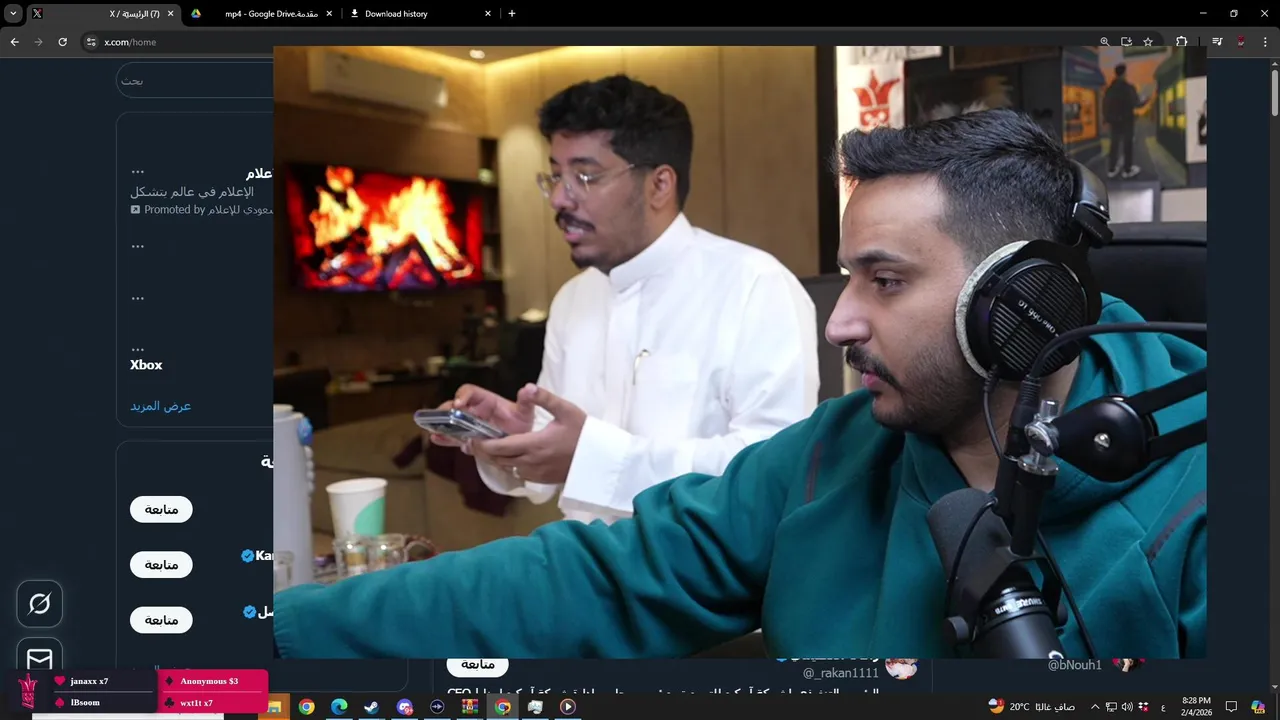This screenshot has width=1280, height=720.
Task: Open Steam from the taskbar
Action: [x=372, y=707]
